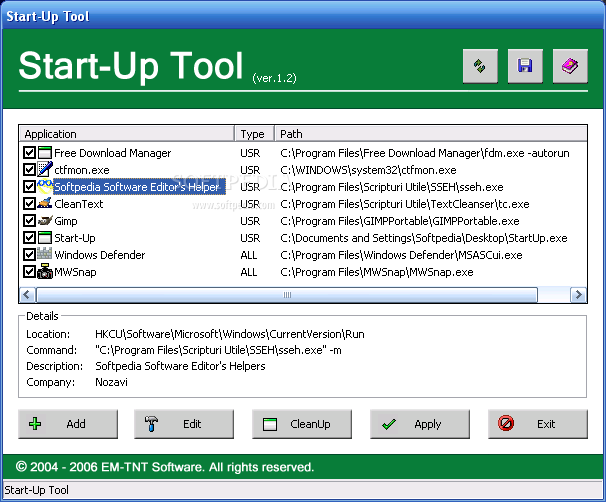Select the MWSnap entry name
The height and width of the screenshot is (502, 606).
(75, 272)
